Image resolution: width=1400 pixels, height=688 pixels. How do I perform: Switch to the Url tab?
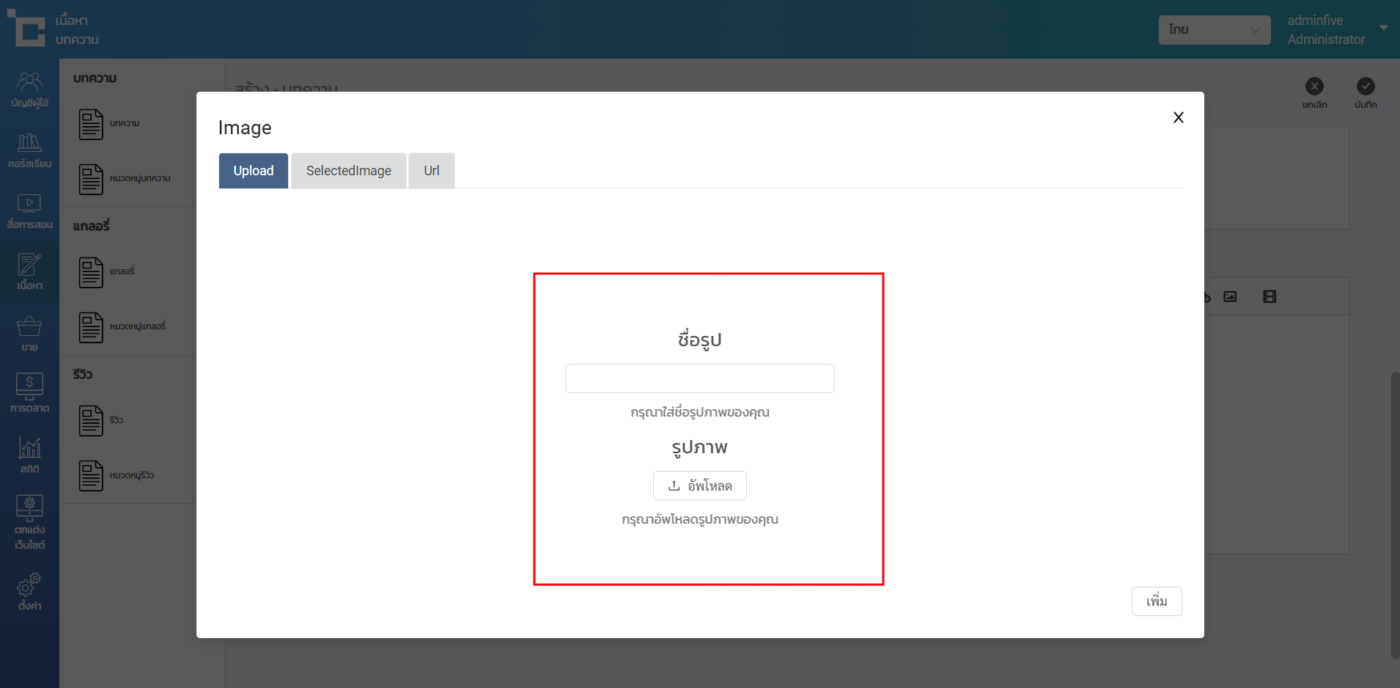click(x=431, y=171)
